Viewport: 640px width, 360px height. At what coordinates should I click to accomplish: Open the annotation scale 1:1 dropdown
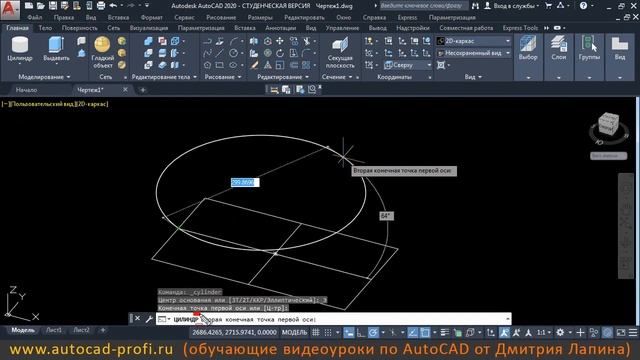[x=544, y=333]
